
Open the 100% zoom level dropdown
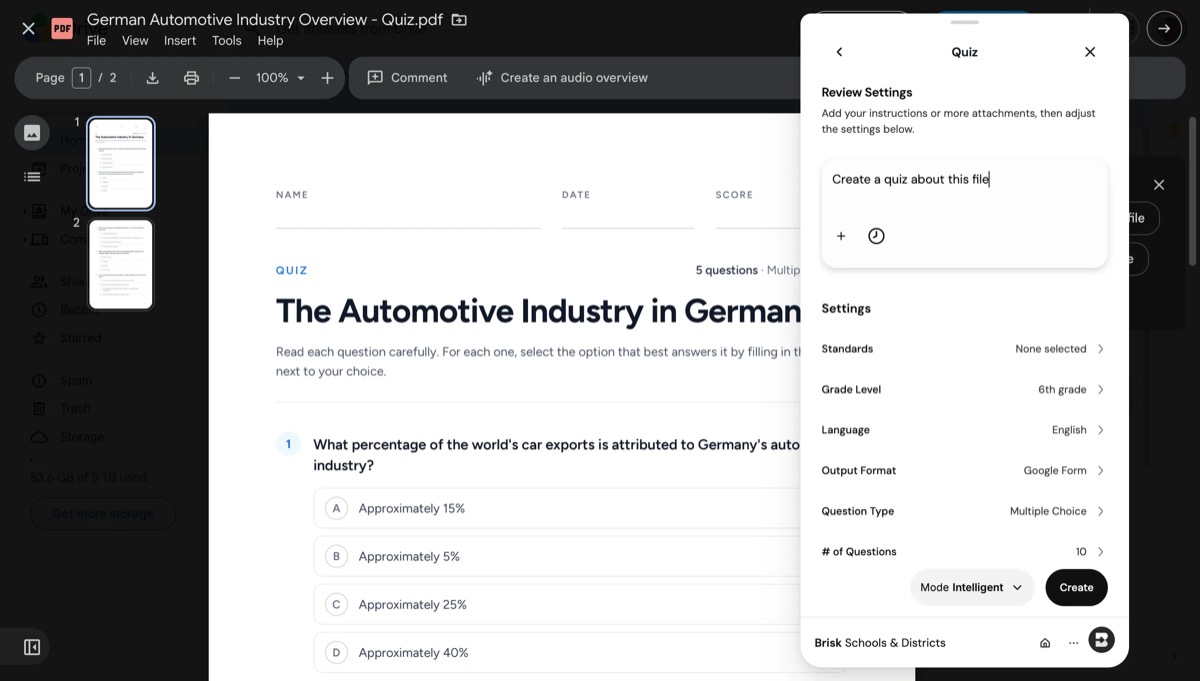(280, 78)
